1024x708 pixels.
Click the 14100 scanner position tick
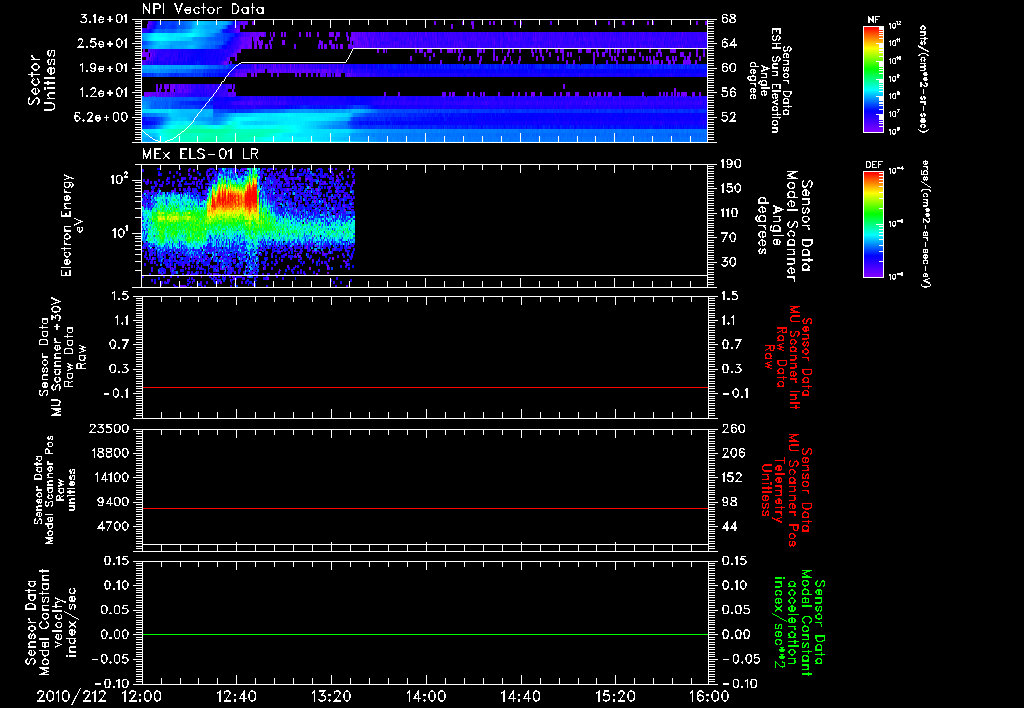(110, 477)
